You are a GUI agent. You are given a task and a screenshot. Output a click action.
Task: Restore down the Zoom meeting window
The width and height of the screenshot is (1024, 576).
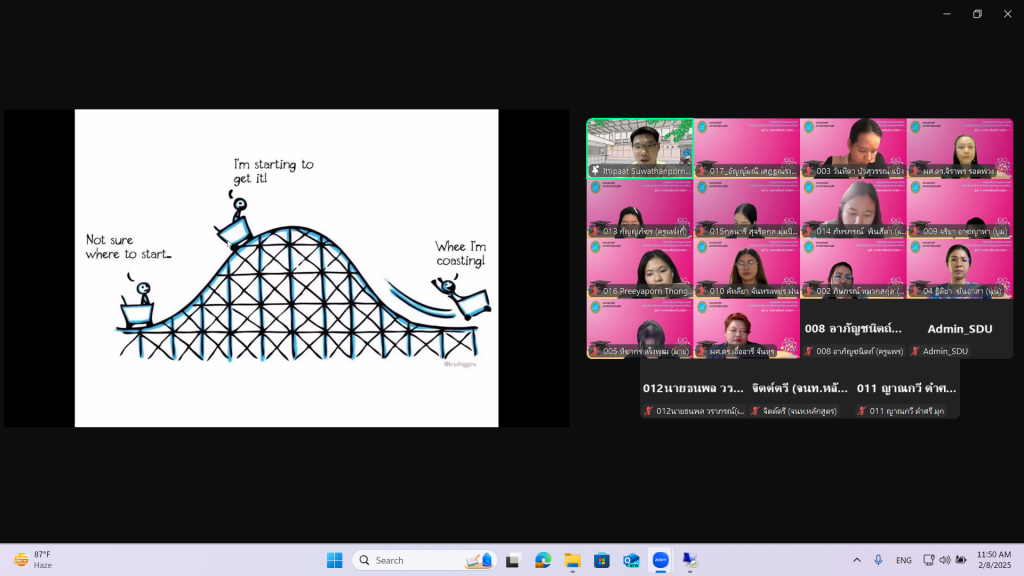tap(977, 14)
